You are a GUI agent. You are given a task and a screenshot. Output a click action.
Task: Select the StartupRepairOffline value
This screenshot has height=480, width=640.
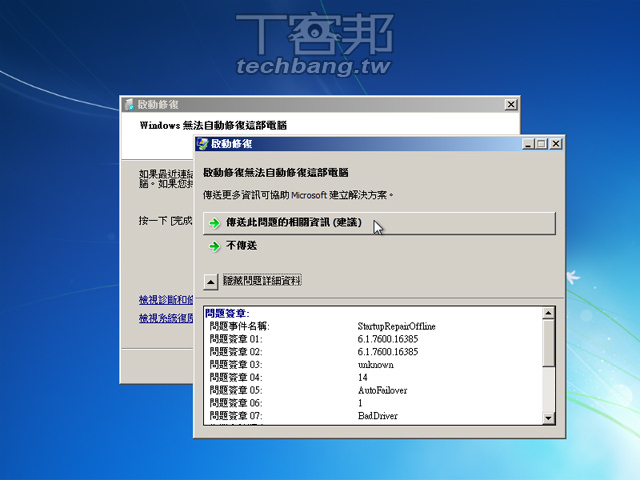pos(396,326)
